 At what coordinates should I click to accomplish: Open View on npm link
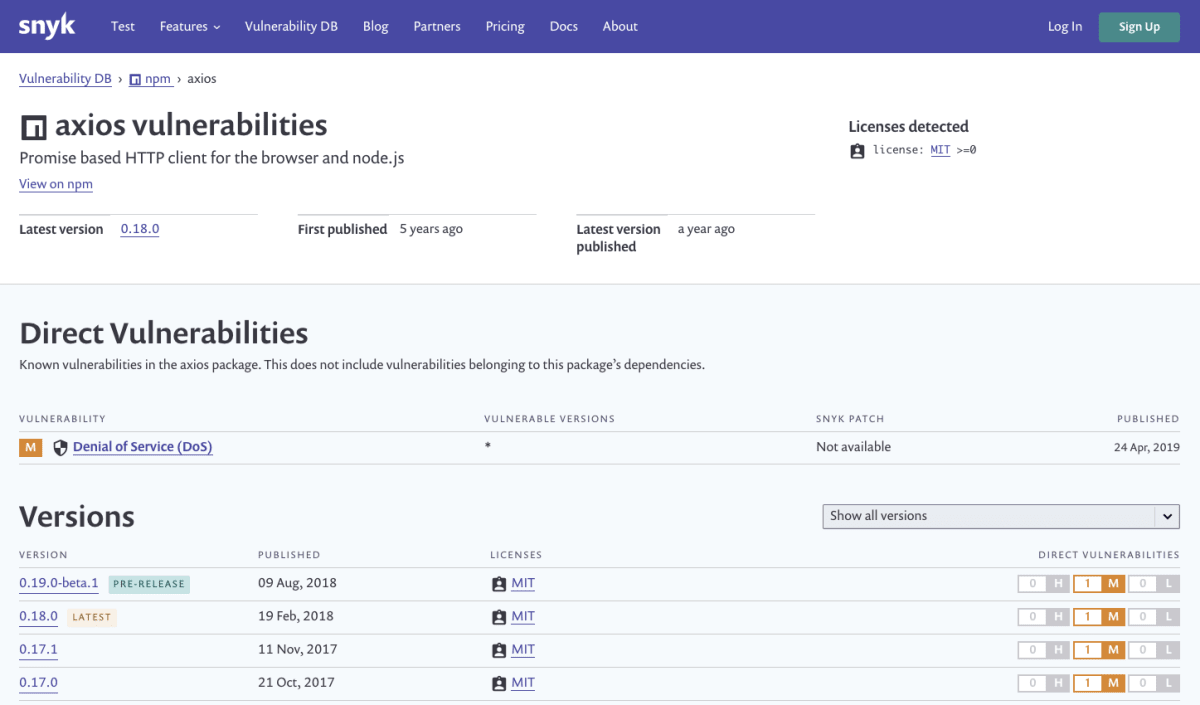click(x=56, y=184)
